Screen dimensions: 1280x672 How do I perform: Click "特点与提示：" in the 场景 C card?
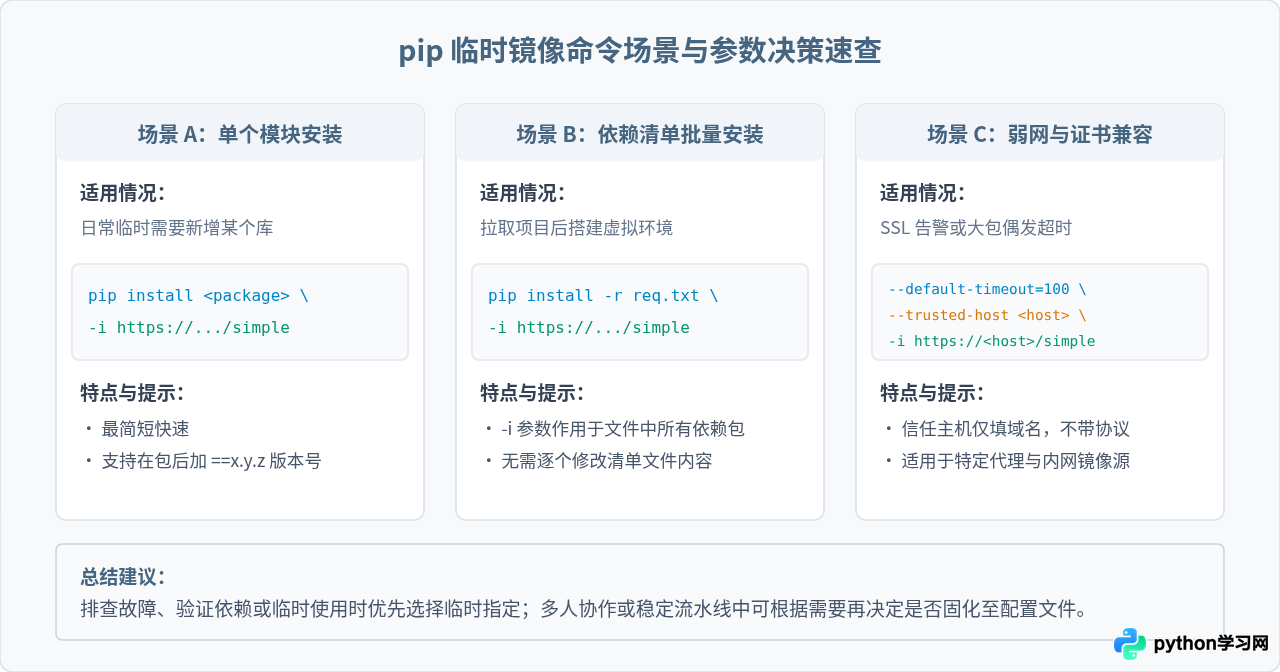point(932,393)
